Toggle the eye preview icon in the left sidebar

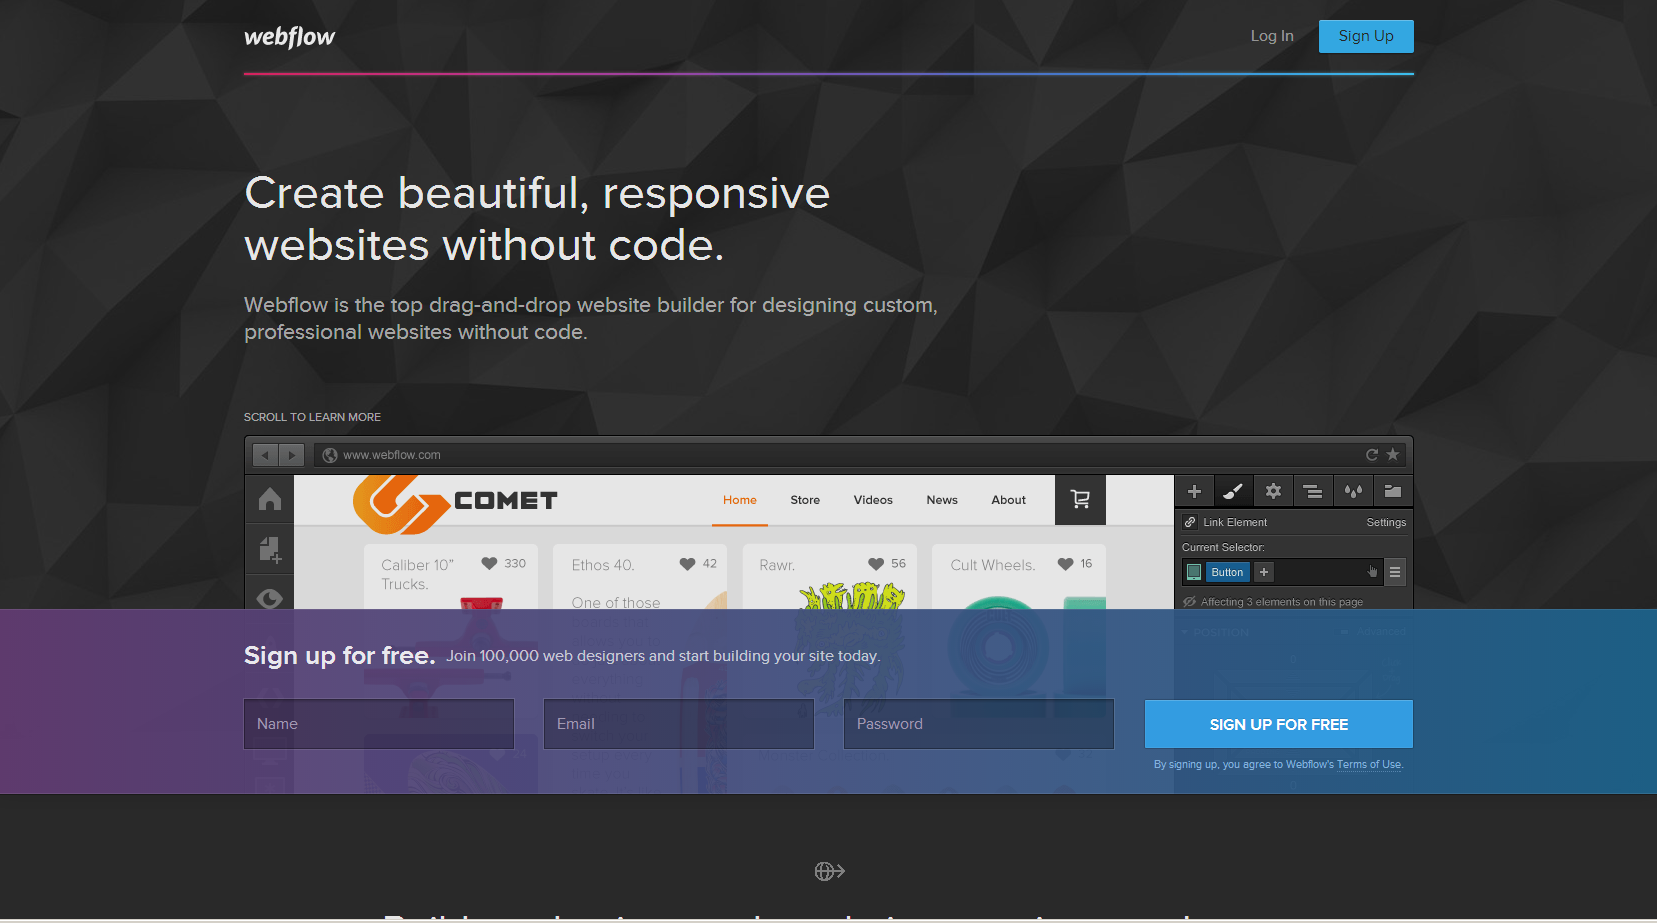click(270, 598)
